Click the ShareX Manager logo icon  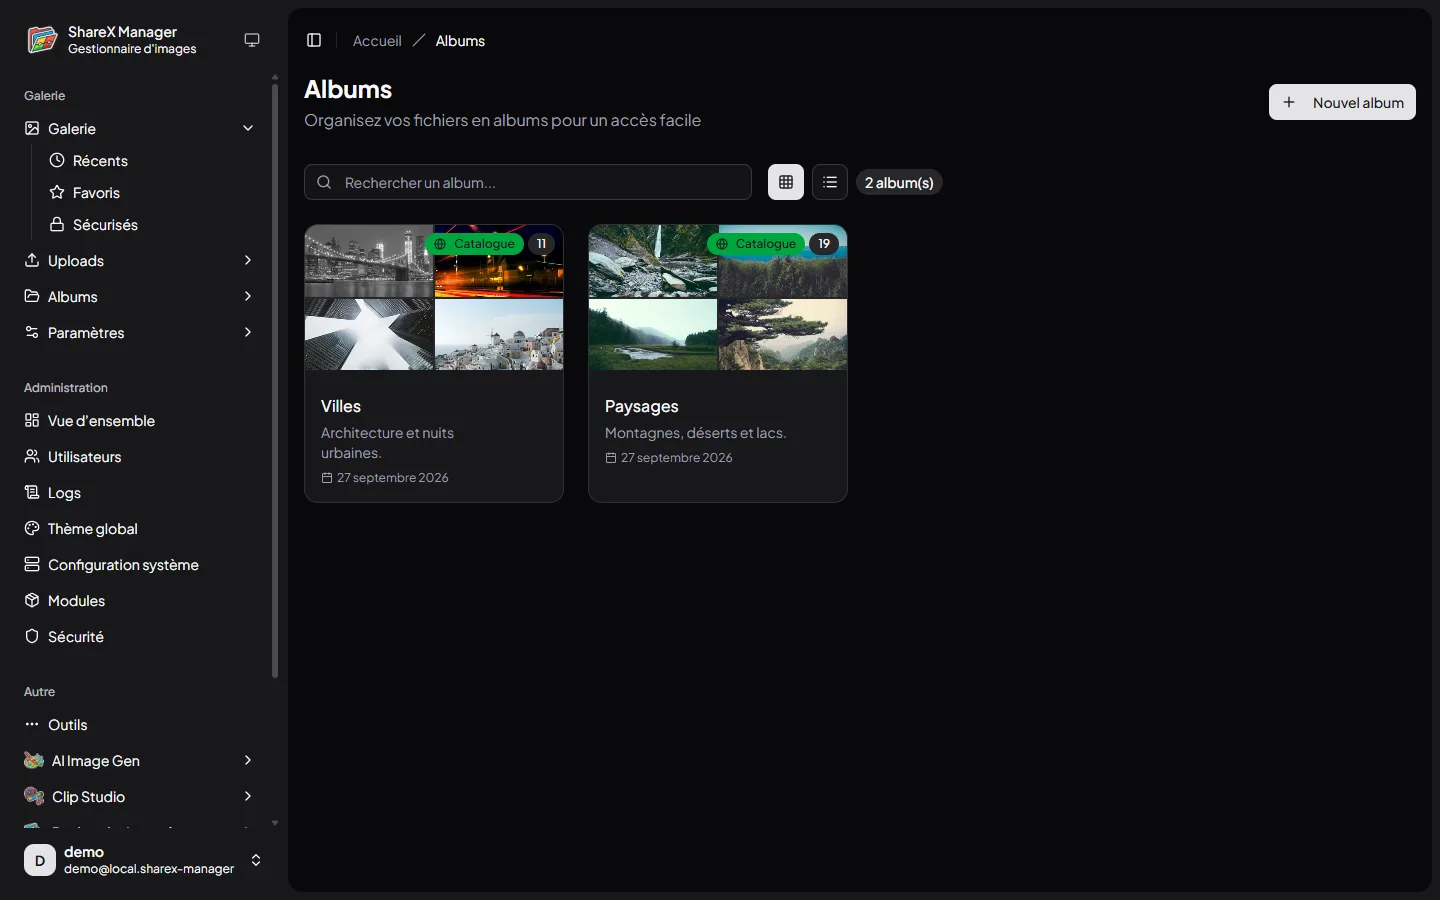coord(41,40)
